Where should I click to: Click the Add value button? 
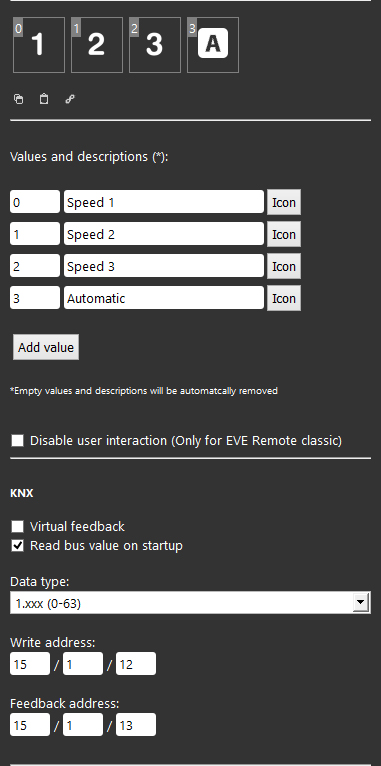point(46,347)
